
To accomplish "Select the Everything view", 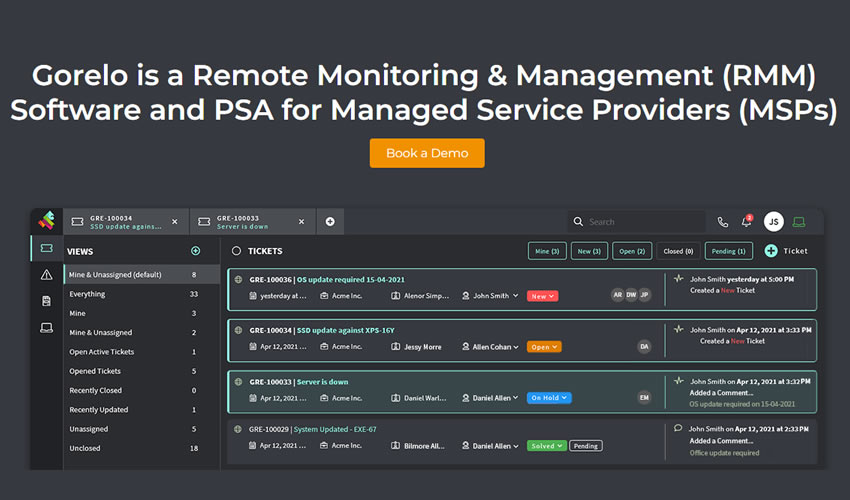I will point(141,294).
